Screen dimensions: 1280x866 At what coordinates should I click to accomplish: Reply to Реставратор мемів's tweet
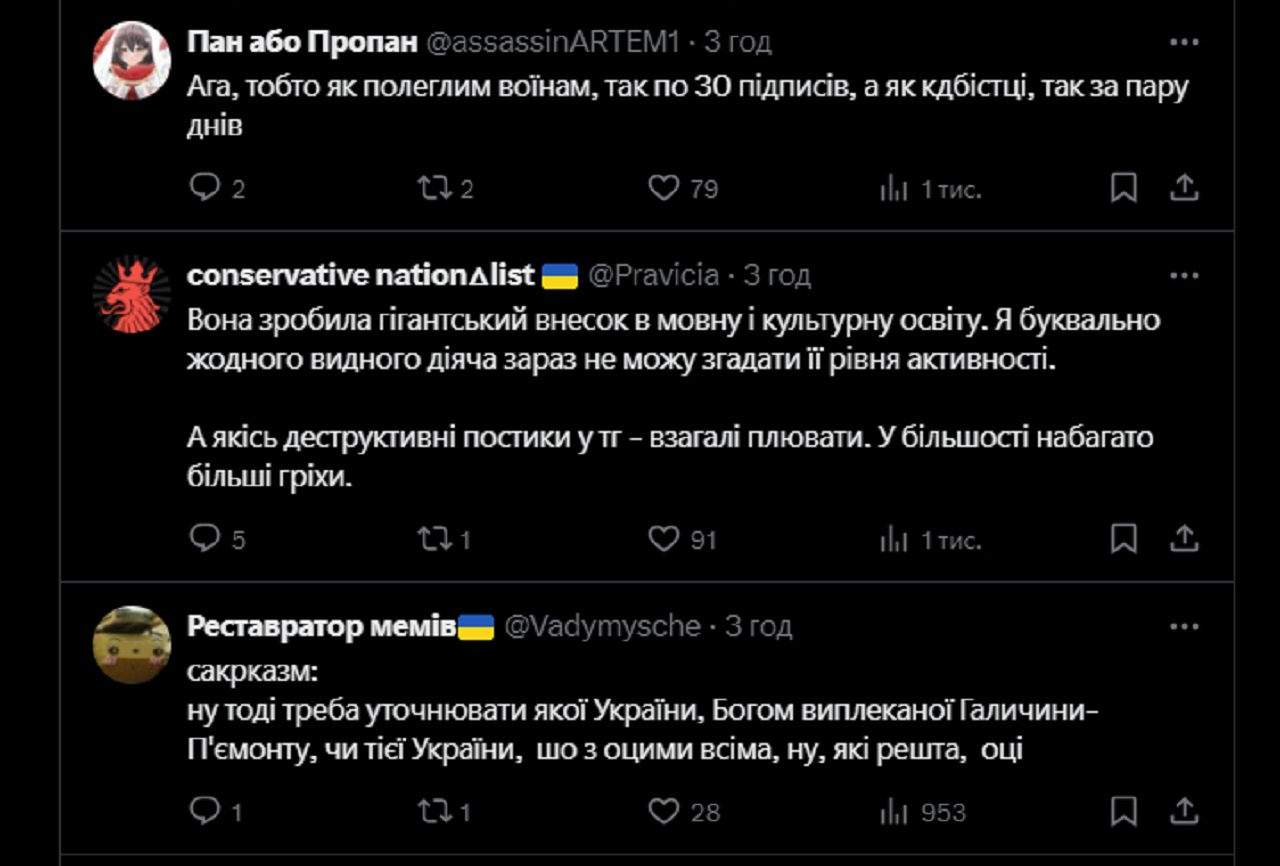203,811
